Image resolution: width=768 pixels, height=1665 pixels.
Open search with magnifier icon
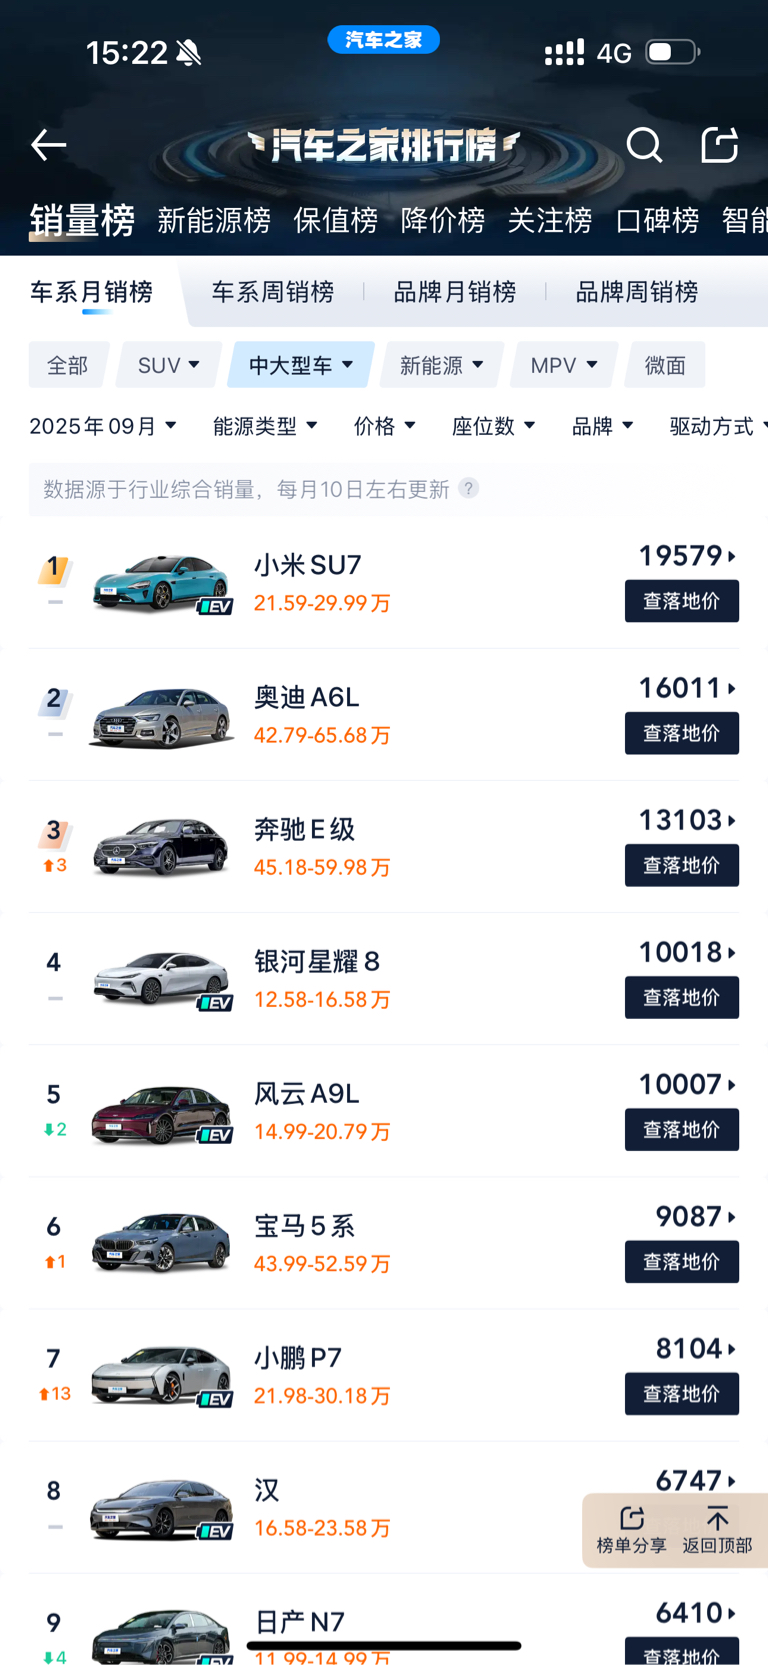coord(644,146)
